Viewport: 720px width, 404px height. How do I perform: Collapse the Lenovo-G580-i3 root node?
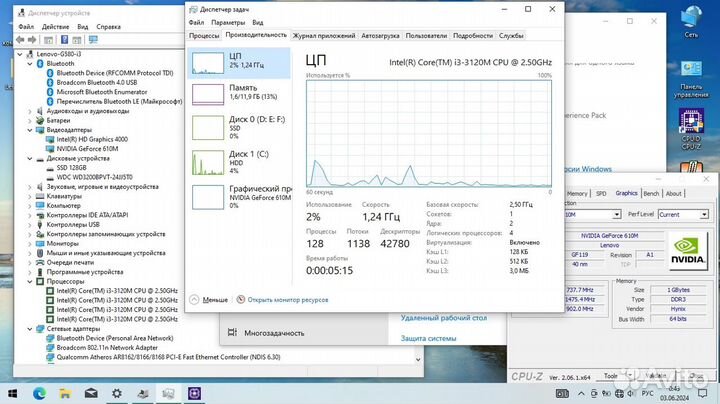tap(20, 54)
